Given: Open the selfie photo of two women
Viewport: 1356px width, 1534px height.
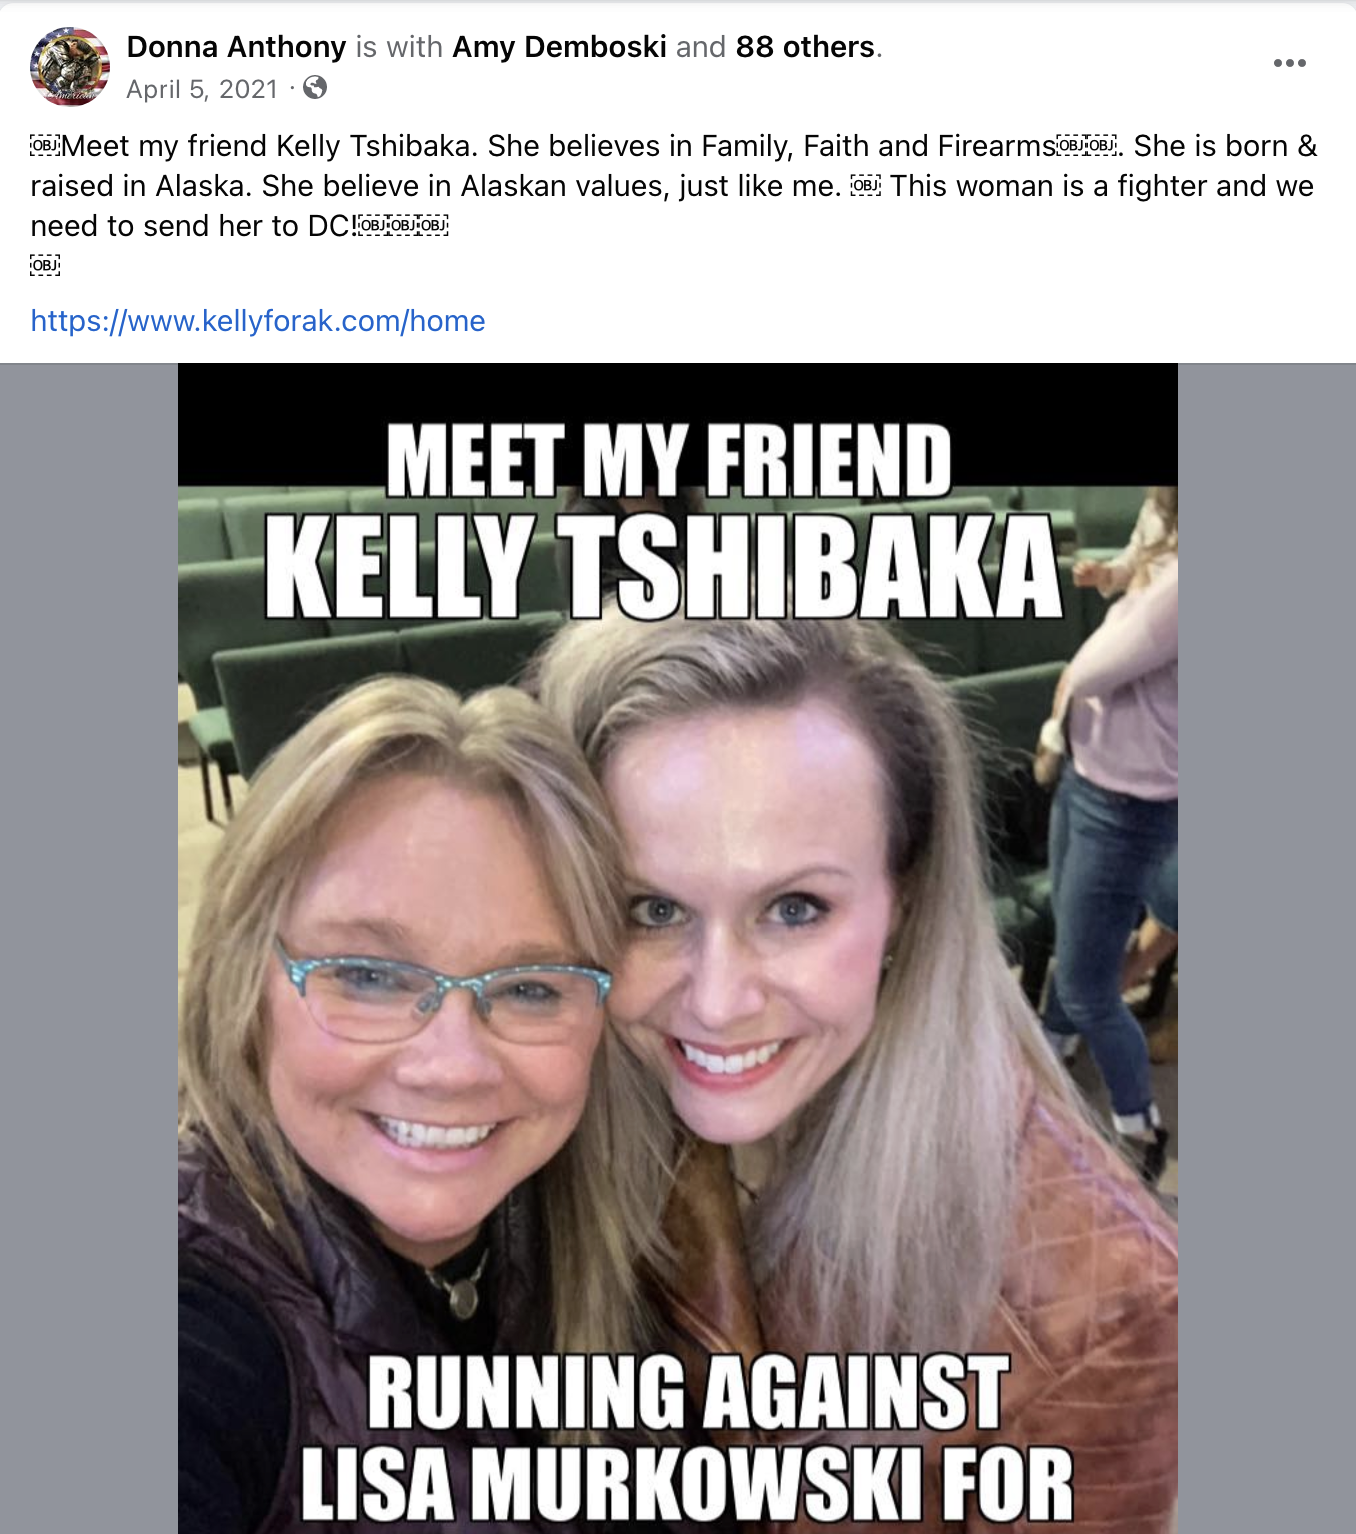Looking at the screenshot, I should pos(678,948).
